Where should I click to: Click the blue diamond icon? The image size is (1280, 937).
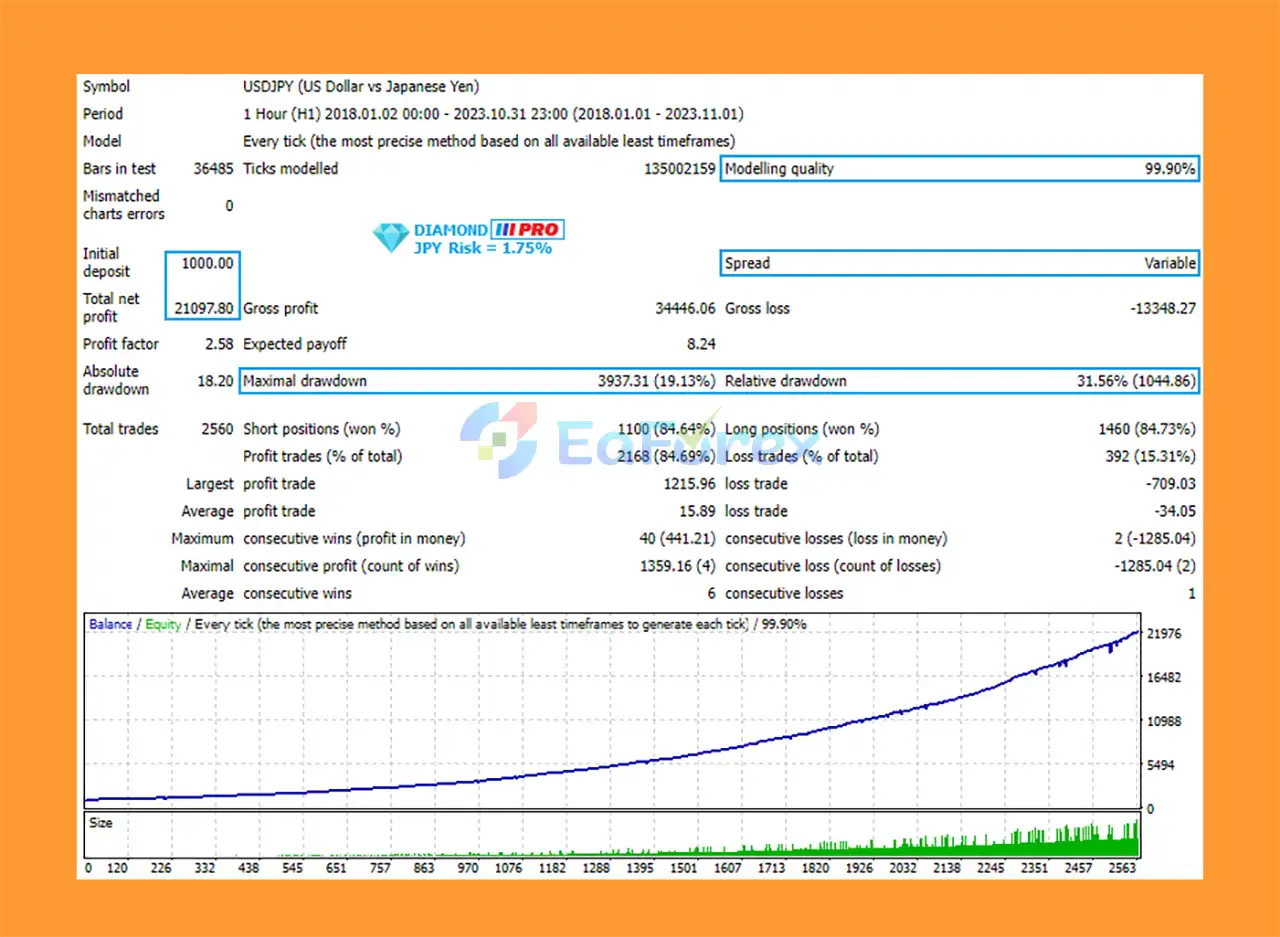[x=390, y=238]
